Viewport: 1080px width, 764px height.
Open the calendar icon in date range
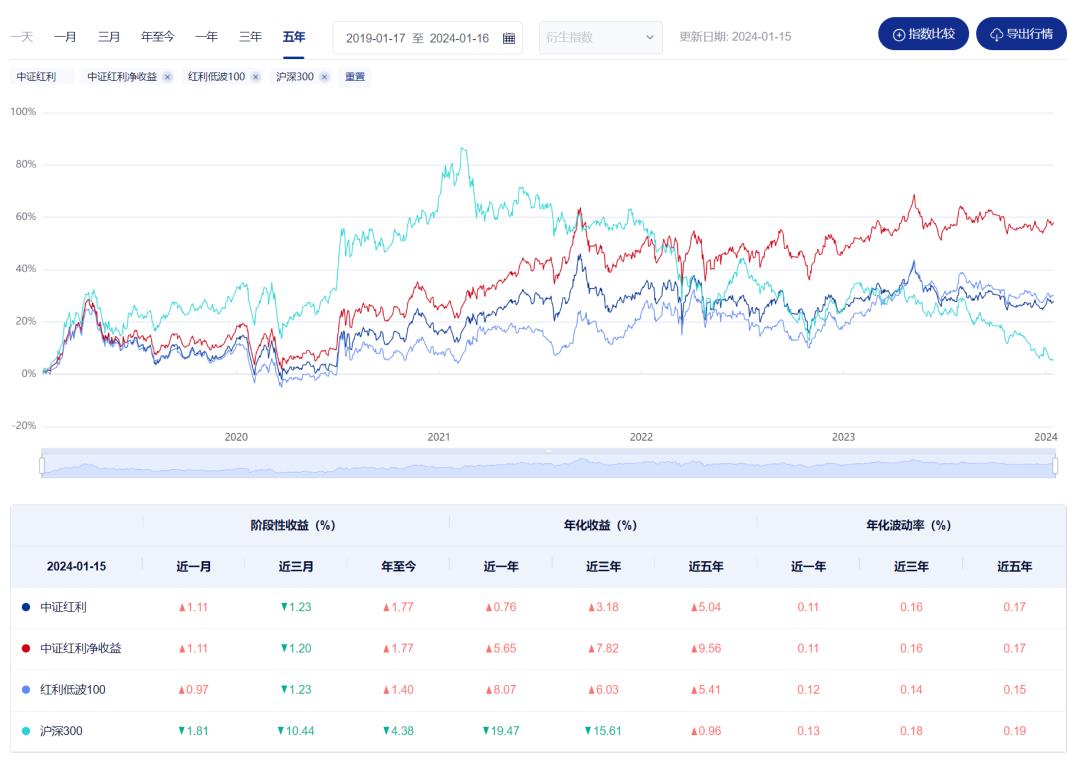tap(509, 38)
